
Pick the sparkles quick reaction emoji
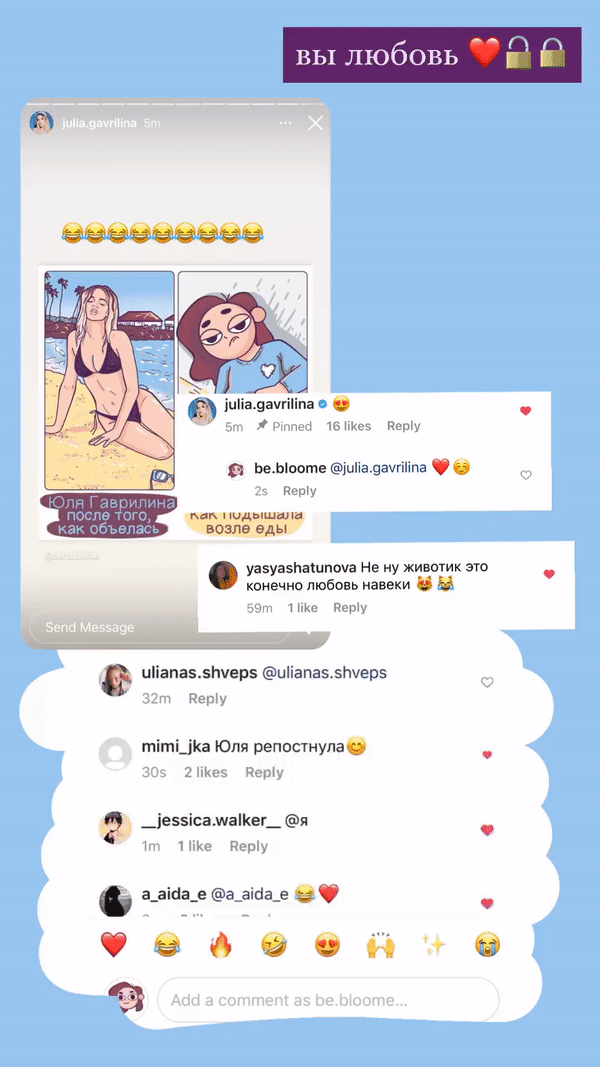pos(433,945)
